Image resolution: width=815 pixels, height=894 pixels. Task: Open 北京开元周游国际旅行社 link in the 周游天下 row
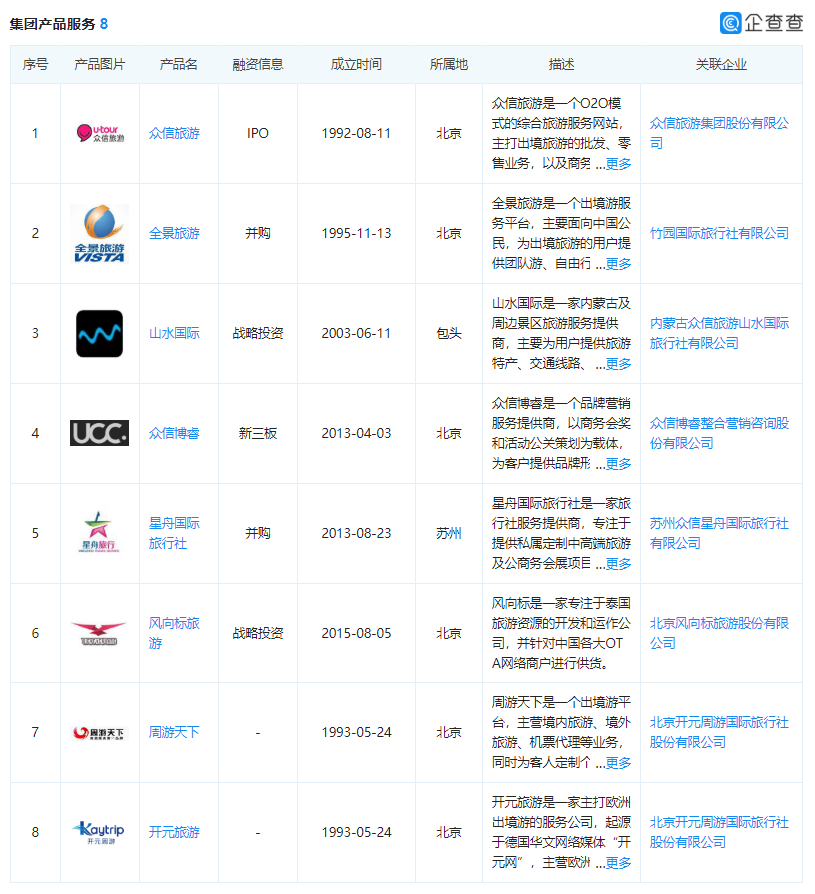coord(719,732)
